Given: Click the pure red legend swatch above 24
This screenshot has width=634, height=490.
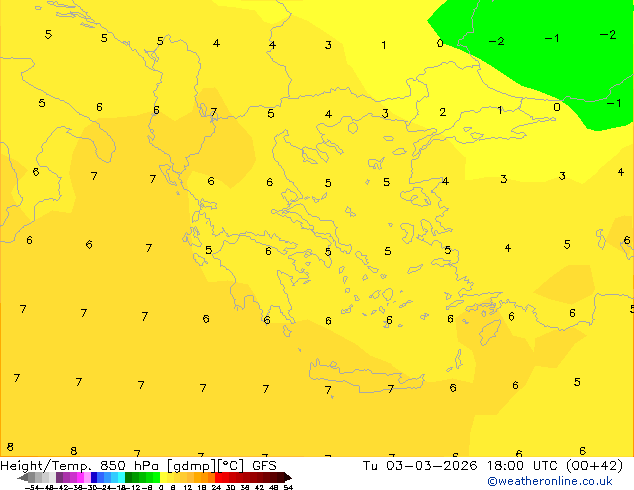Looking at the screenshot, I should point(218,477).
